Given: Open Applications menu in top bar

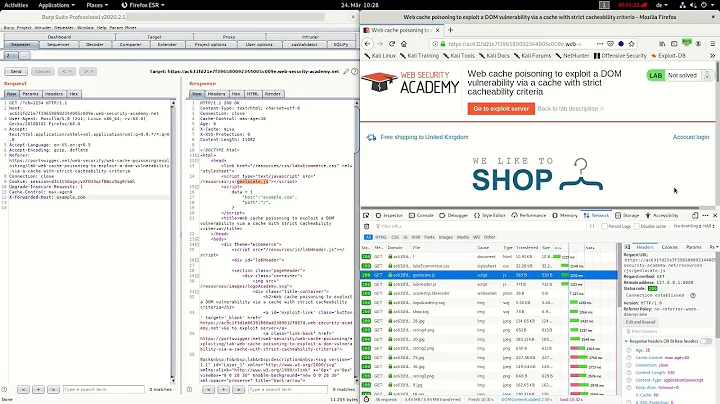Looking at the screenshot, I should click(56, 5).
